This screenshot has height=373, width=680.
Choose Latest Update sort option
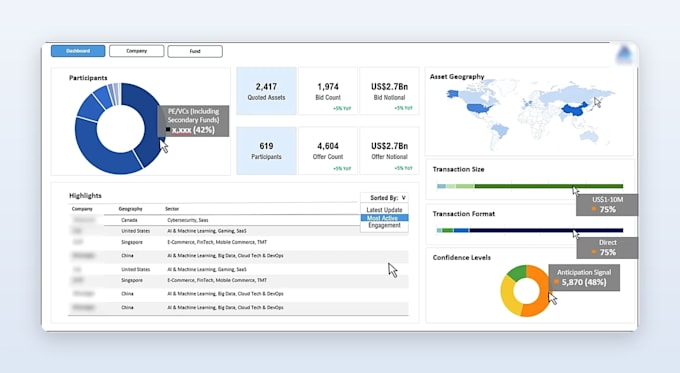pyautogui.click(x=384, y=210)
